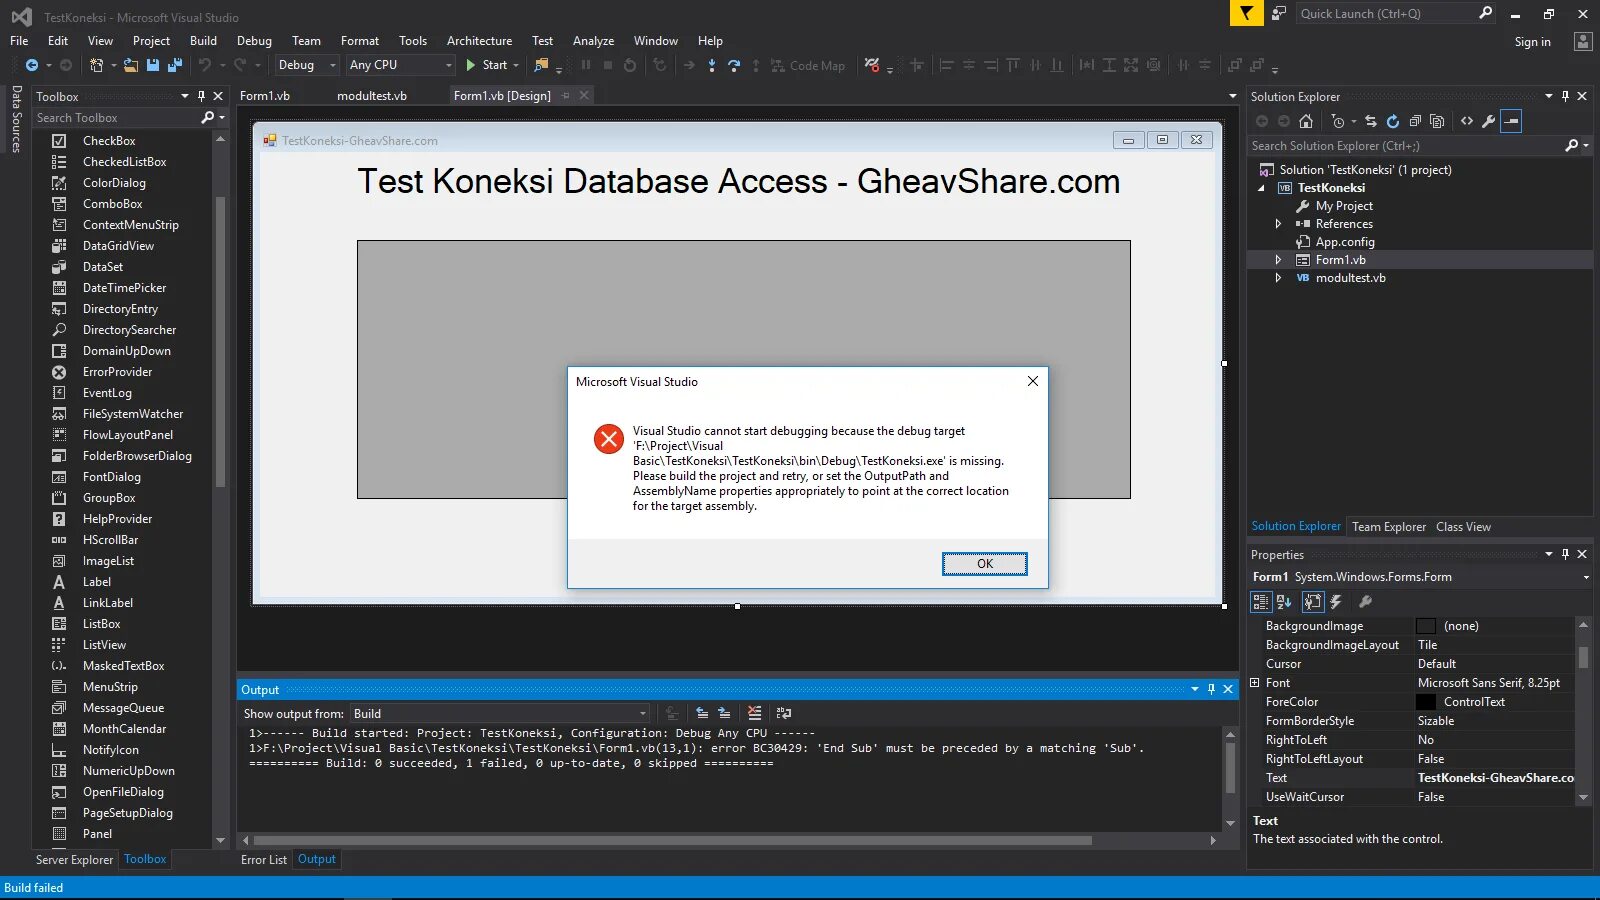Toggle Categorized view in Properties panel
Screen dimensions: 1600x900
pyautogui.click(x=1261, y=601)
